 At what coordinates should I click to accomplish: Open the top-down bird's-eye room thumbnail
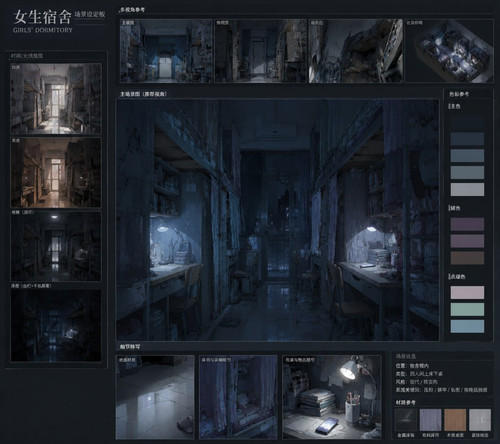click(x=449, y=51)
